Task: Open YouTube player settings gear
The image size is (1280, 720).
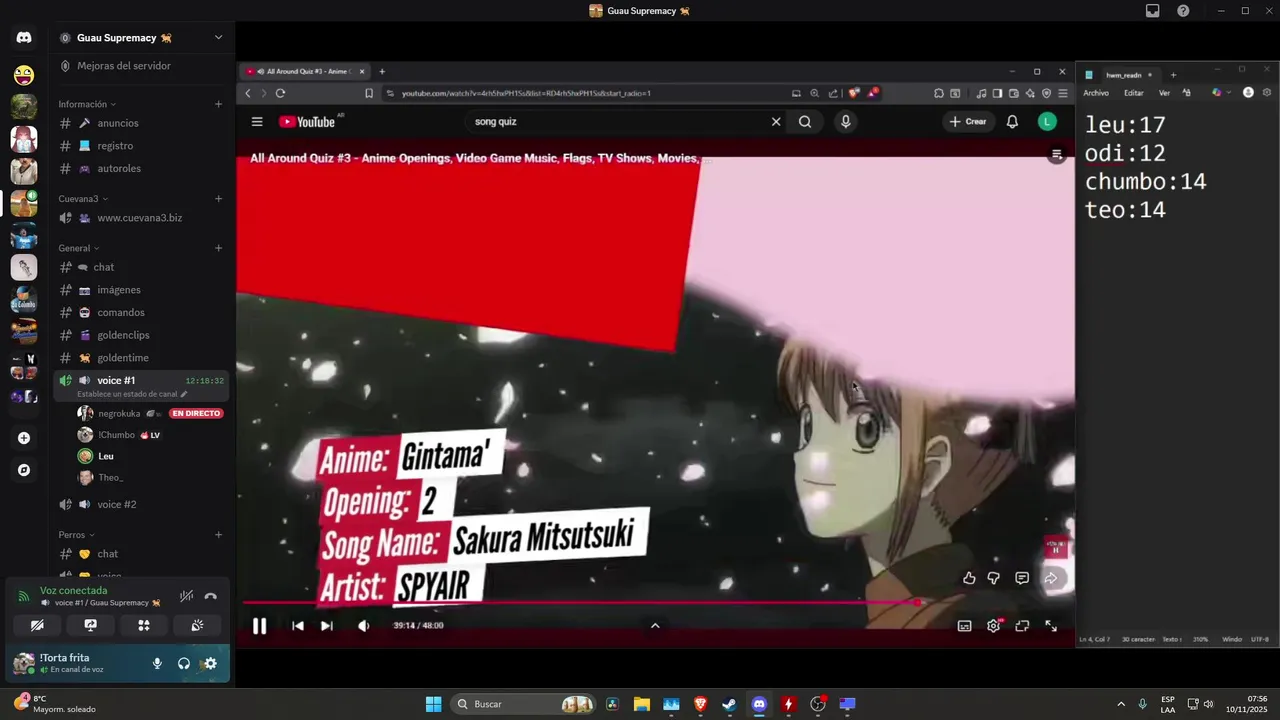Action: [993, 626]
